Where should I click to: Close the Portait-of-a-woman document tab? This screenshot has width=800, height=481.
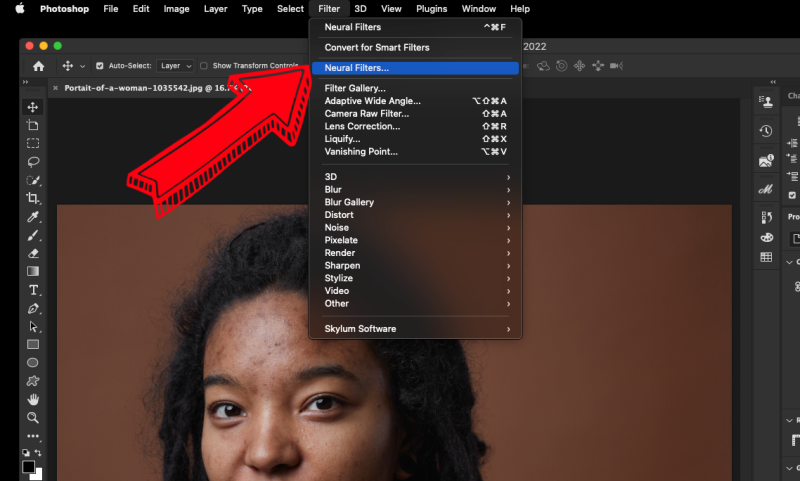pos(56,88)
